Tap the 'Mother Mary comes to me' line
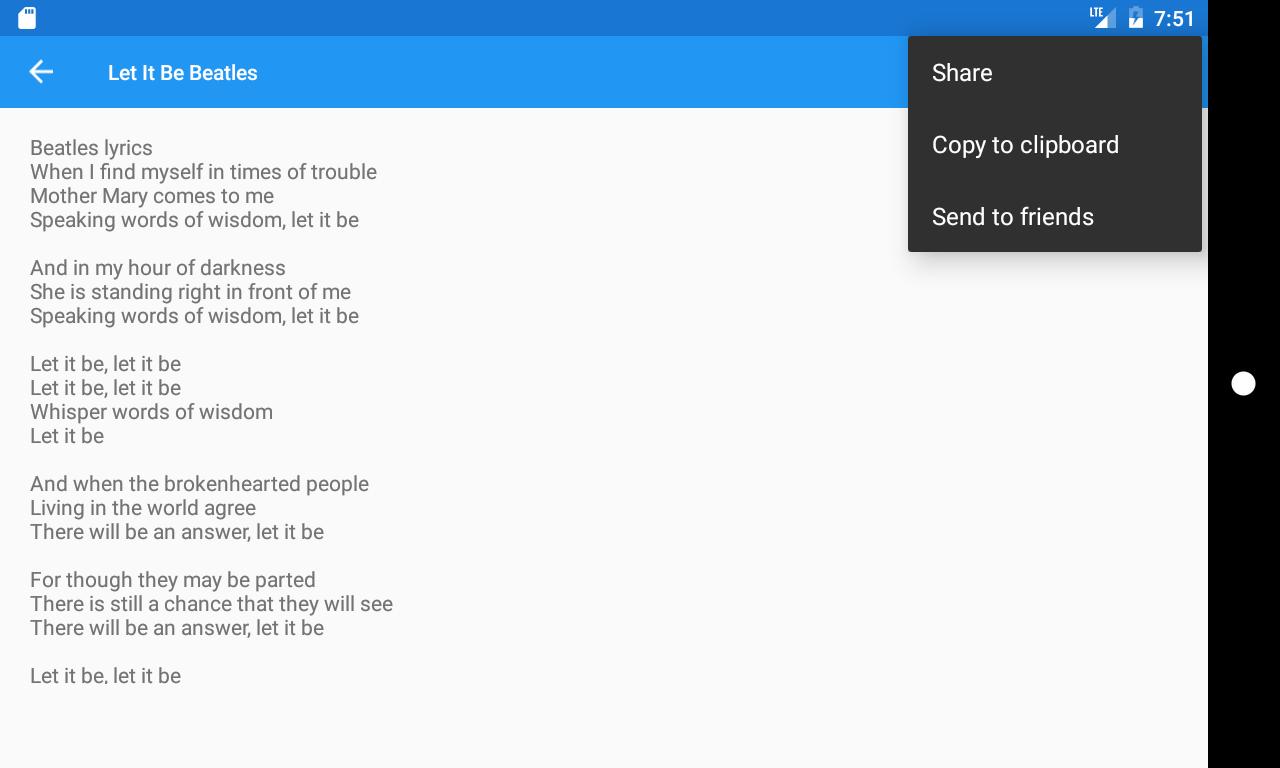The width and height of the screenshot is (1280, 768). pos(152,196)
